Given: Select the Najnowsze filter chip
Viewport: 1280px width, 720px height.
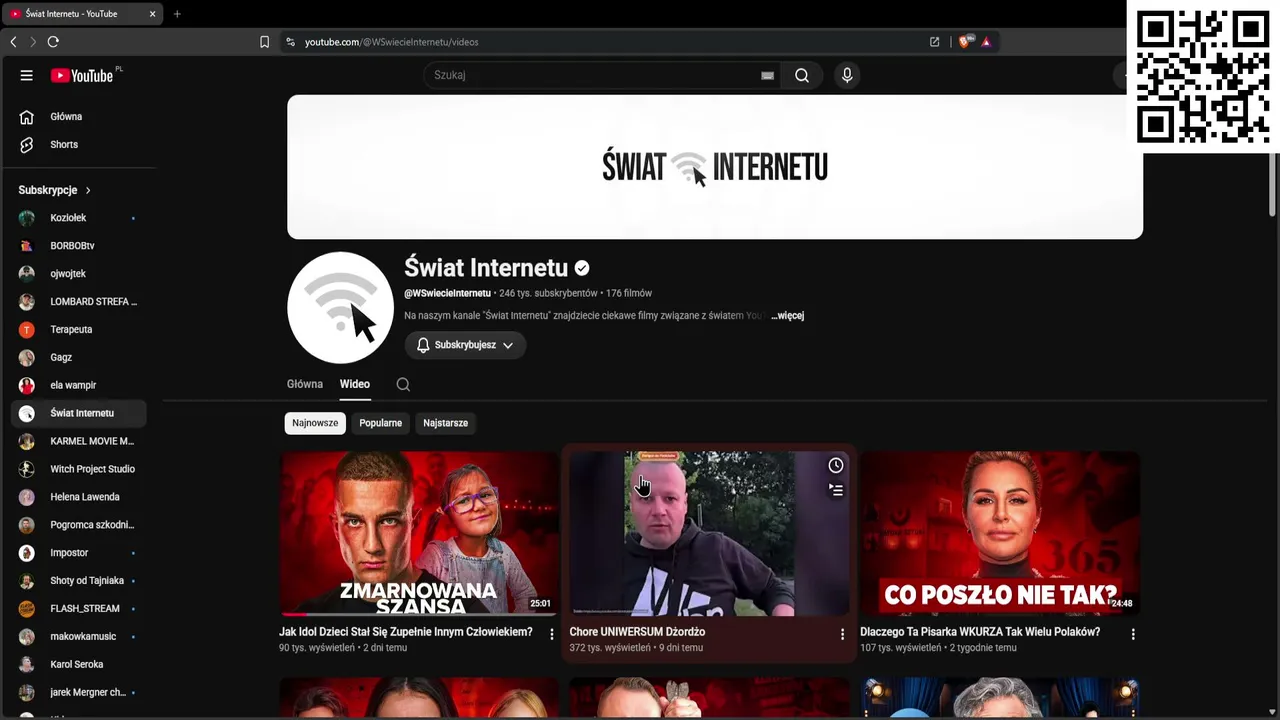Looking at the screenshot, I should point(315,423).
